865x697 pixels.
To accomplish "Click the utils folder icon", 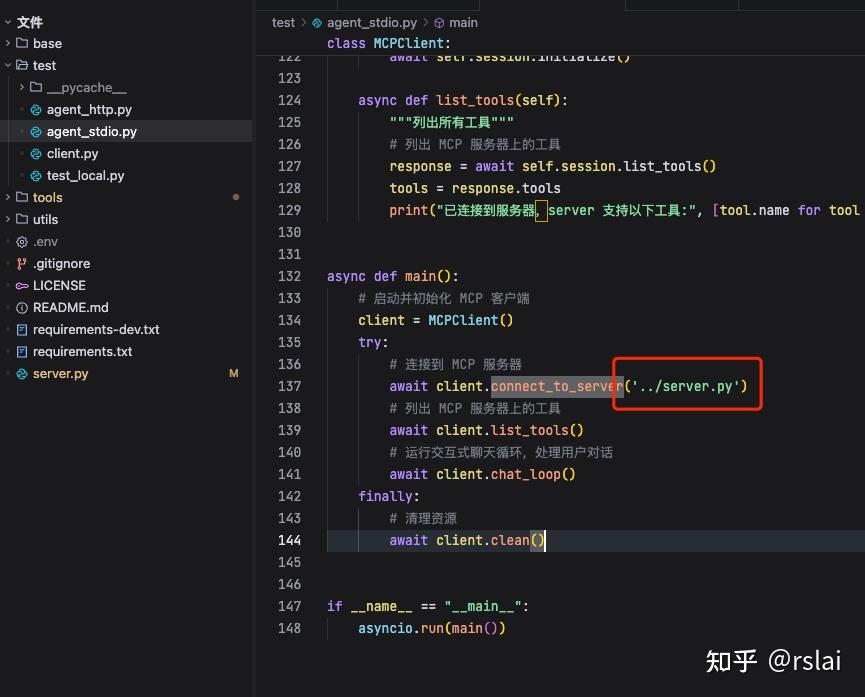I will click(22, 219).
